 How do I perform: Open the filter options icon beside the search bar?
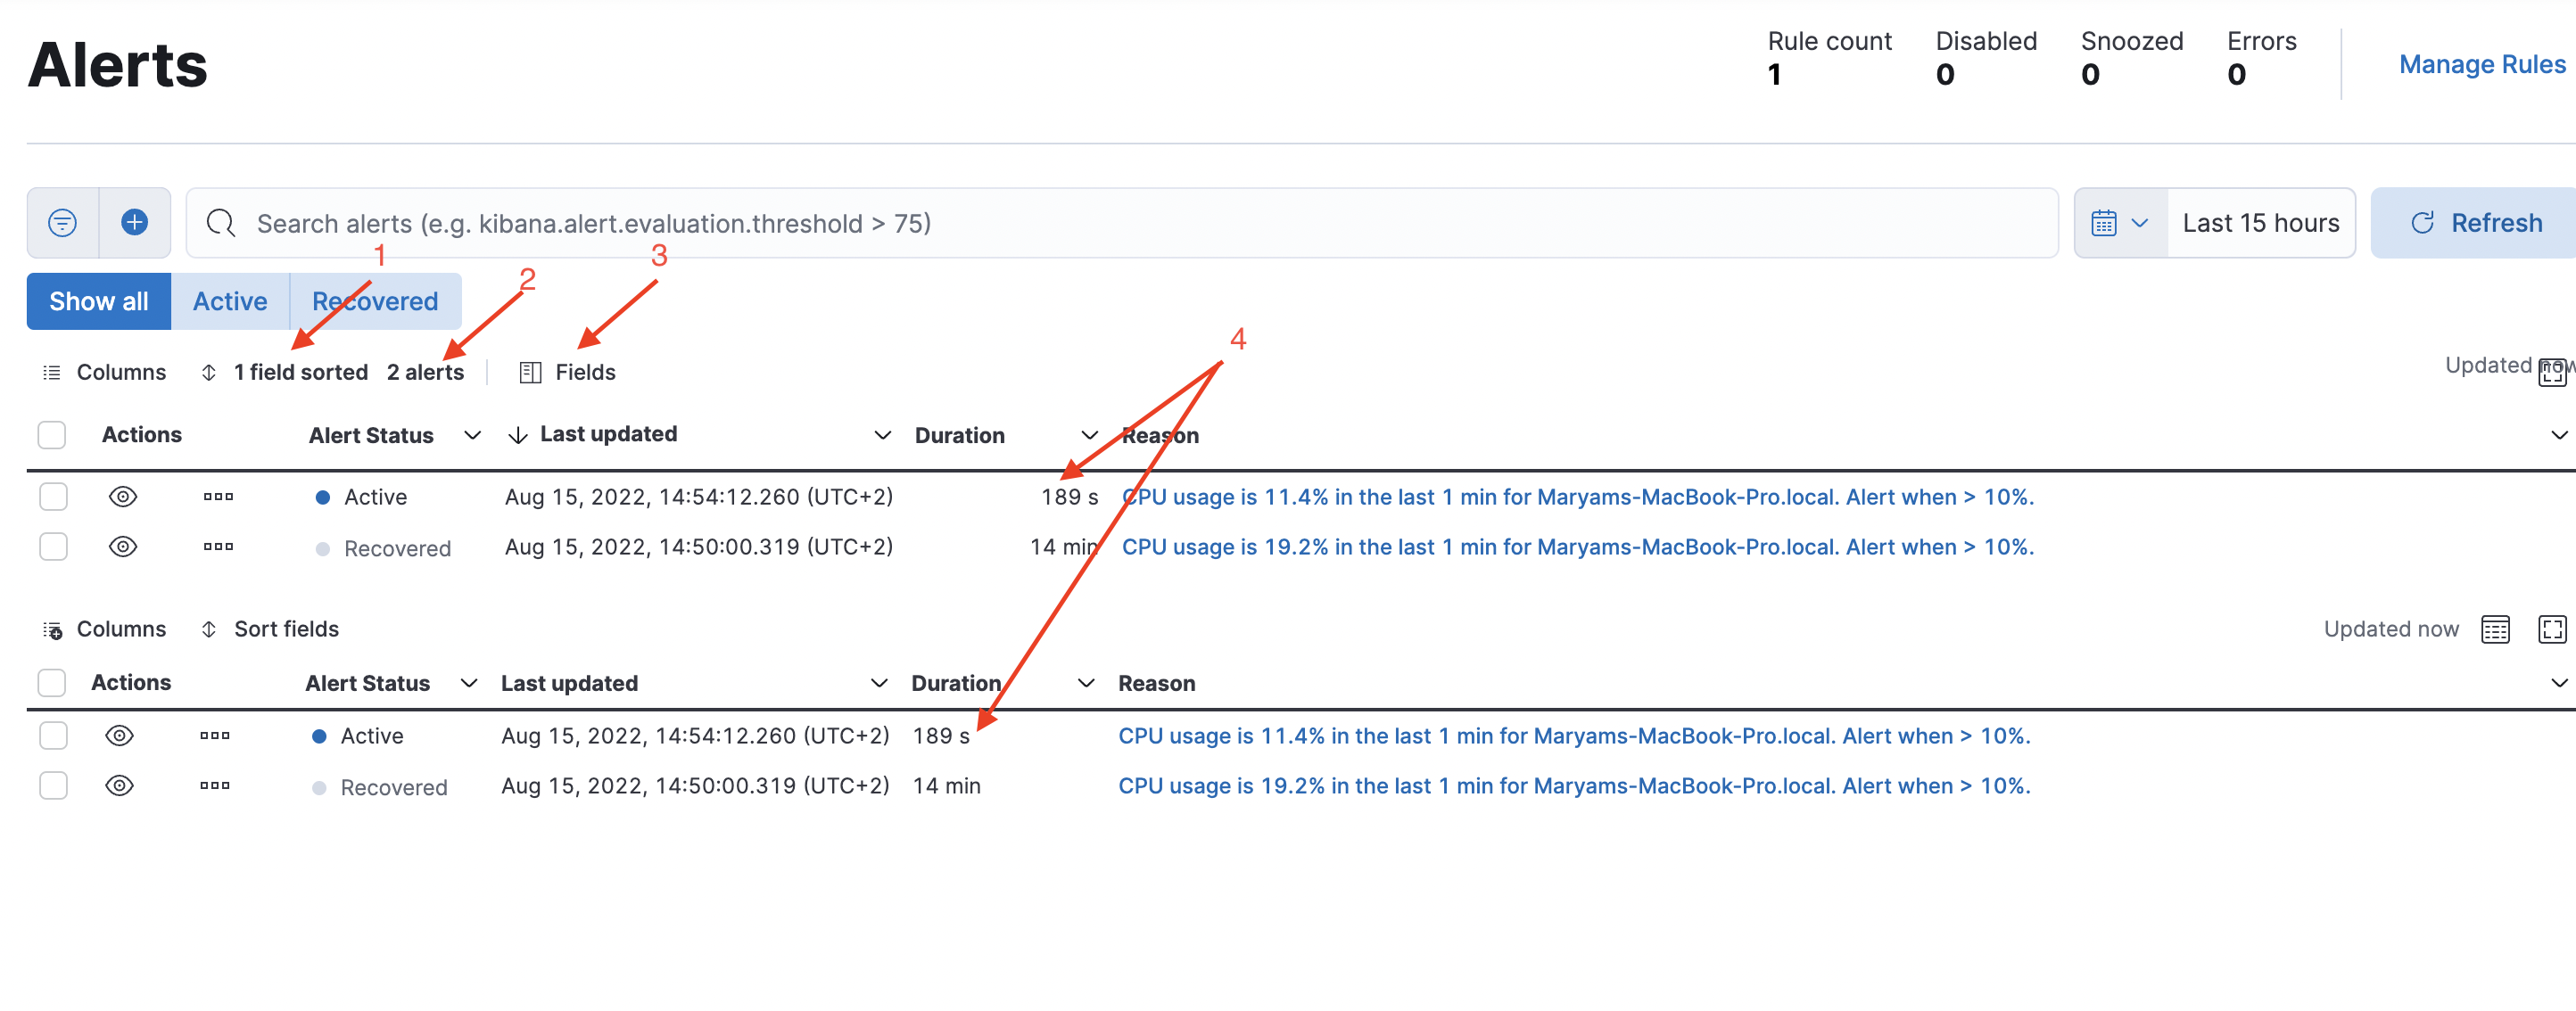(62, 222)
